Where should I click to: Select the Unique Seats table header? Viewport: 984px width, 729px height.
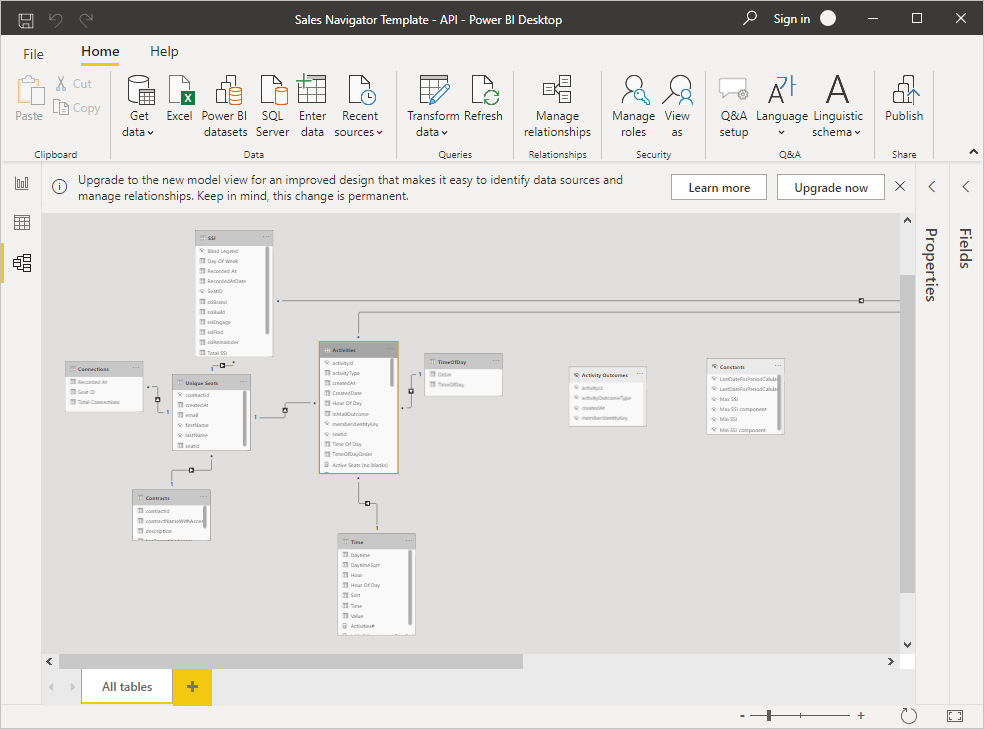point(211,383)
